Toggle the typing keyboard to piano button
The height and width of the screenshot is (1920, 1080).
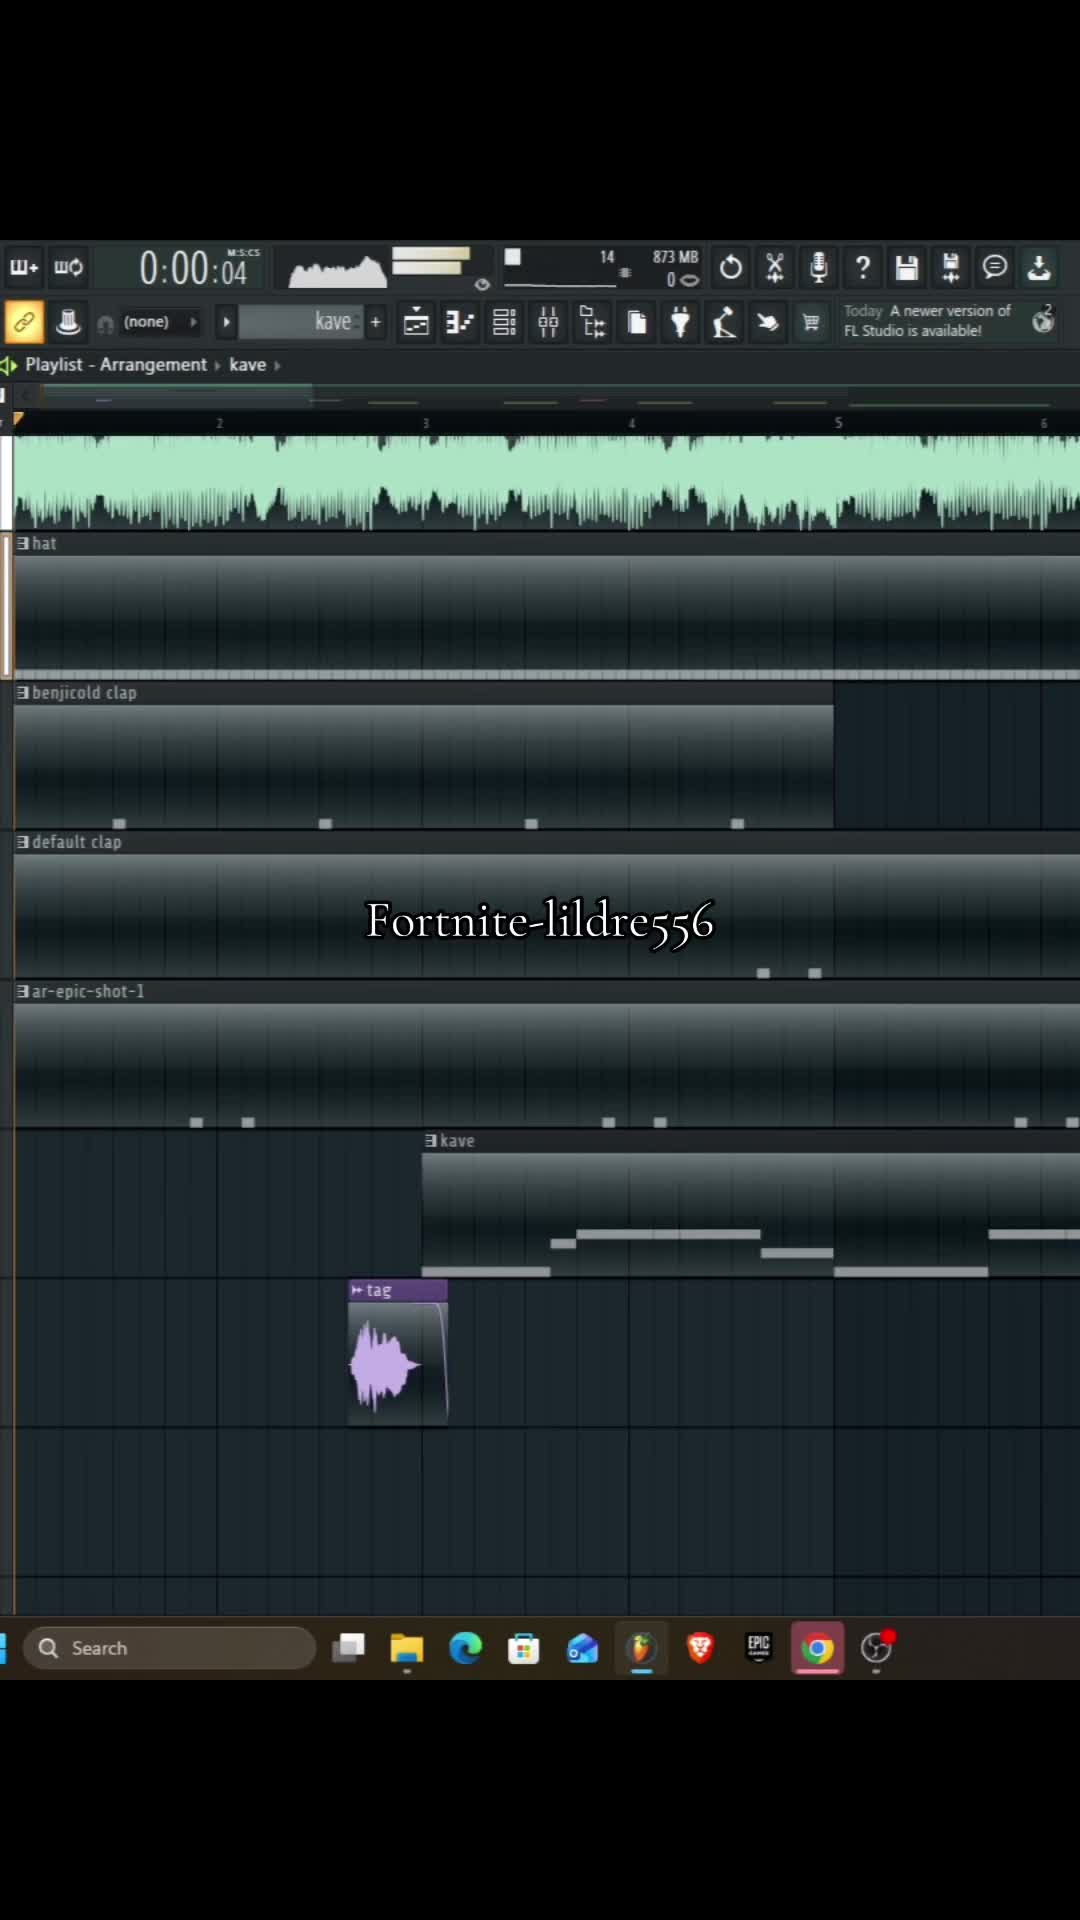point(68,322)
